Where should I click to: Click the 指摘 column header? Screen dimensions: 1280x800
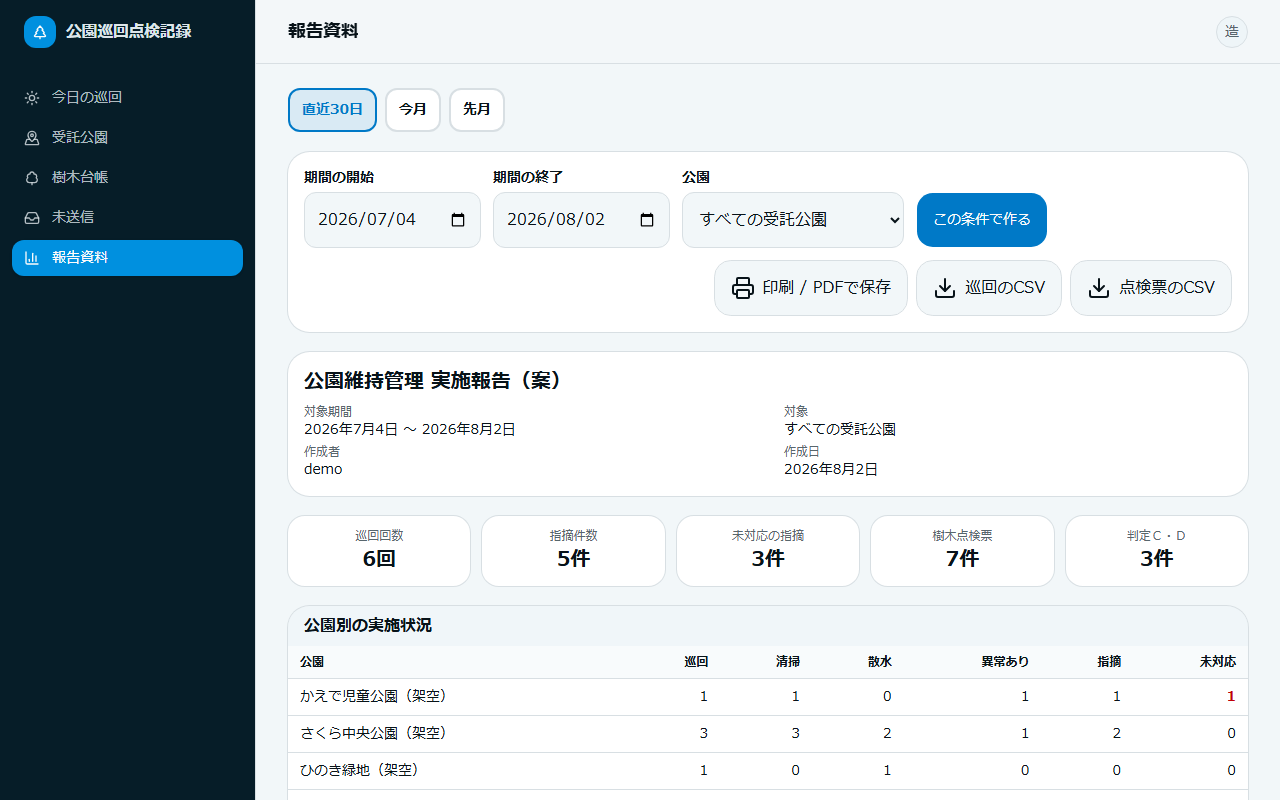(x=1109, y=662)
